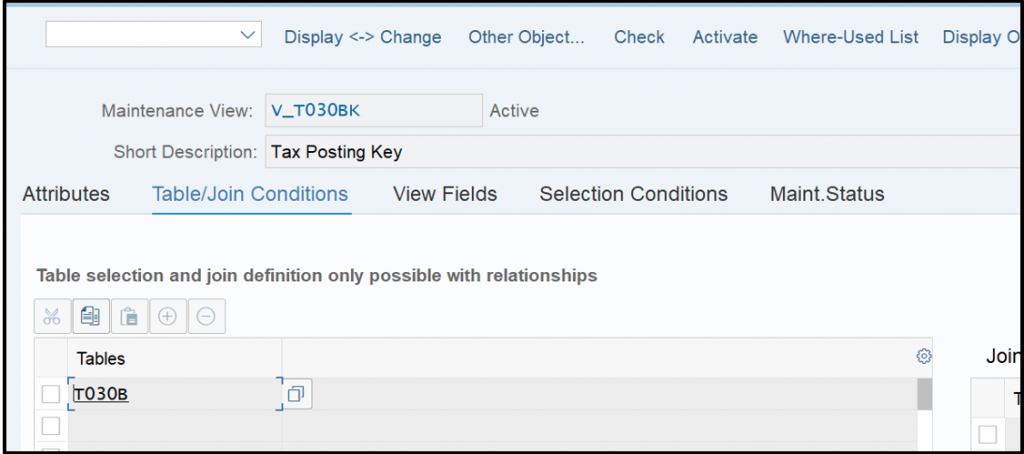Select the Maint.Status tab
The width and height of the screenshot is (1024, 454).
[x=827, y=194]
